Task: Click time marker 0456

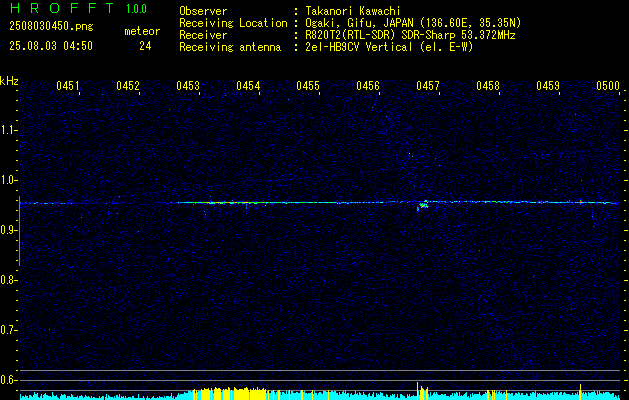Action: coord(368,86)
